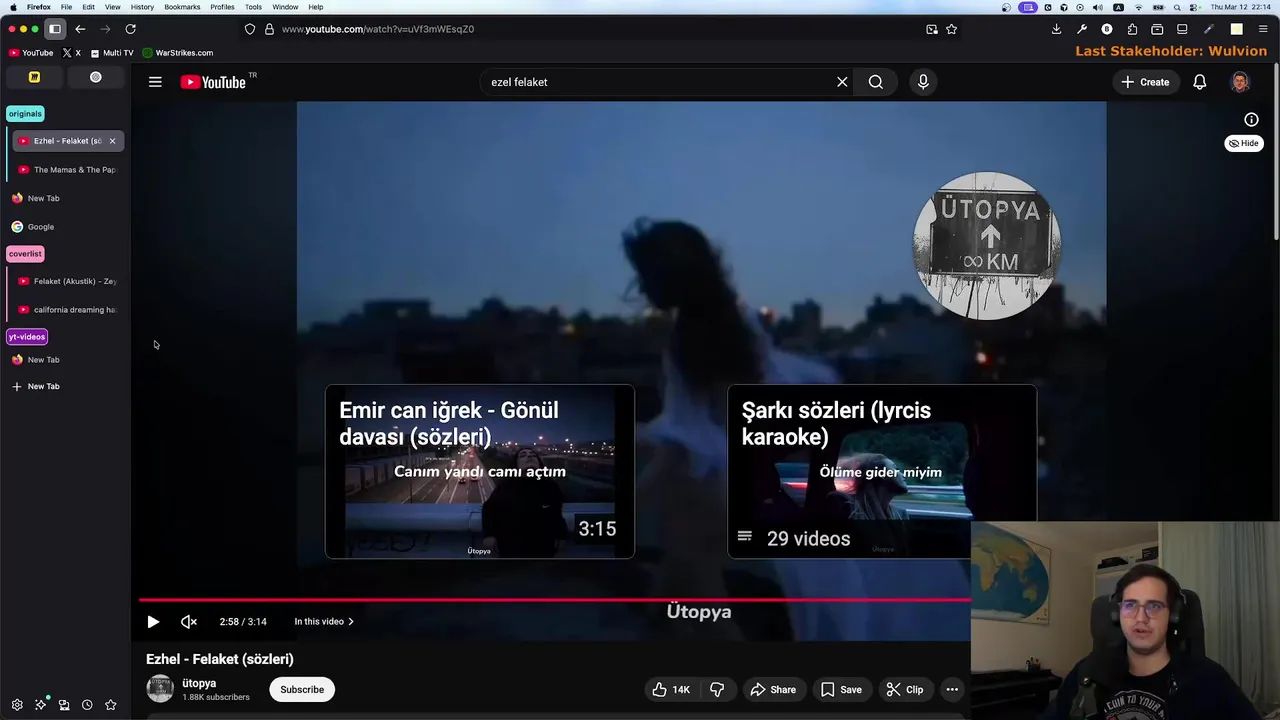This screenshot has height=720, width=1280.
Task: Switch to Felaket (Akustik) tab
Action: pos(68,281)
